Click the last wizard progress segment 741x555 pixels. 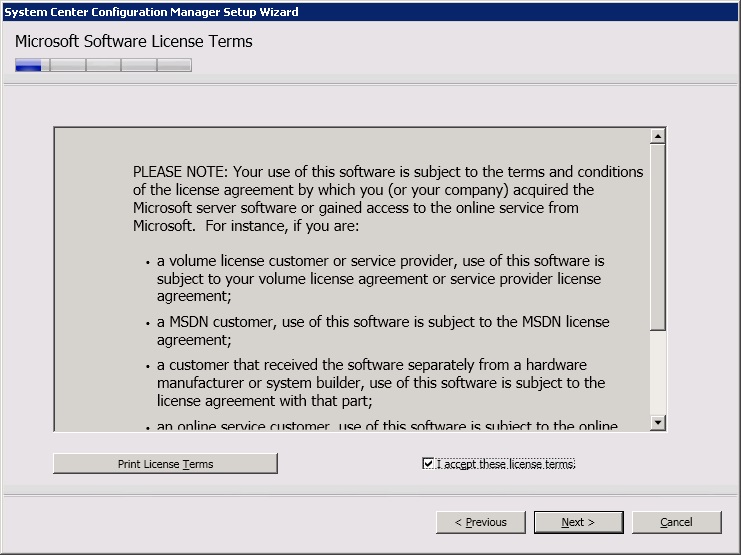pyautogui.click(x=174, y=66)
